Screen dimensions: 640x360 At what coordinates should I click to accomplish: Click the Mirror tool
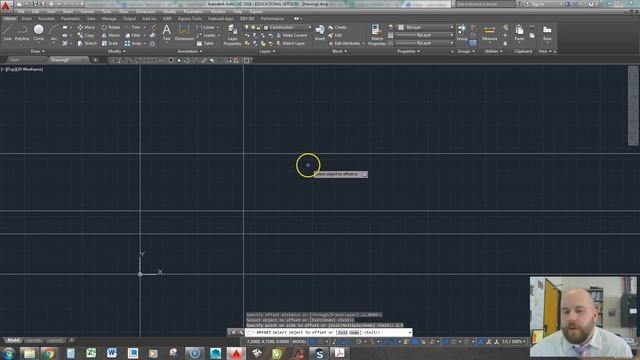click(x=111, y=35)
